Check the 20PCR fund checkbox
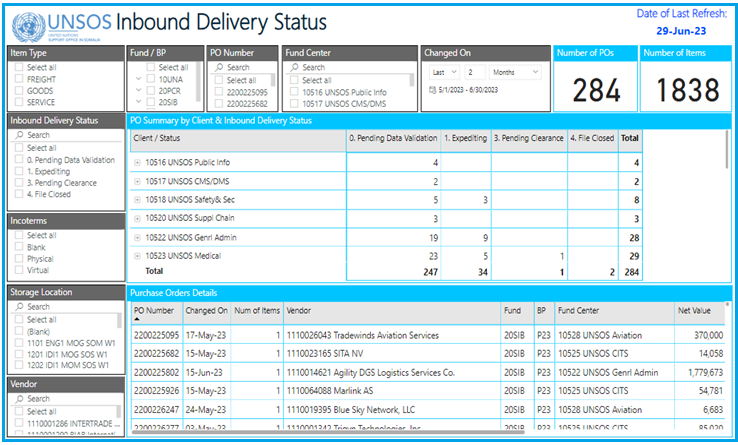738x445 pixels. (x=151, y=90)
